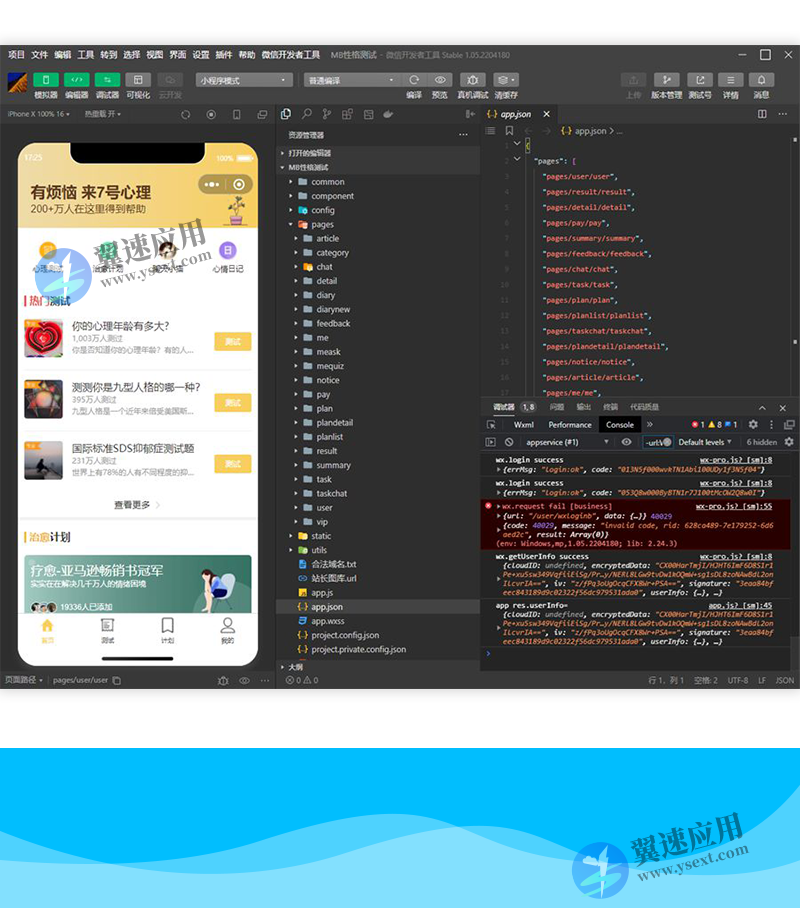Click the 清缓存 clear cache icon
800x908 pixels.
(504, 79)
